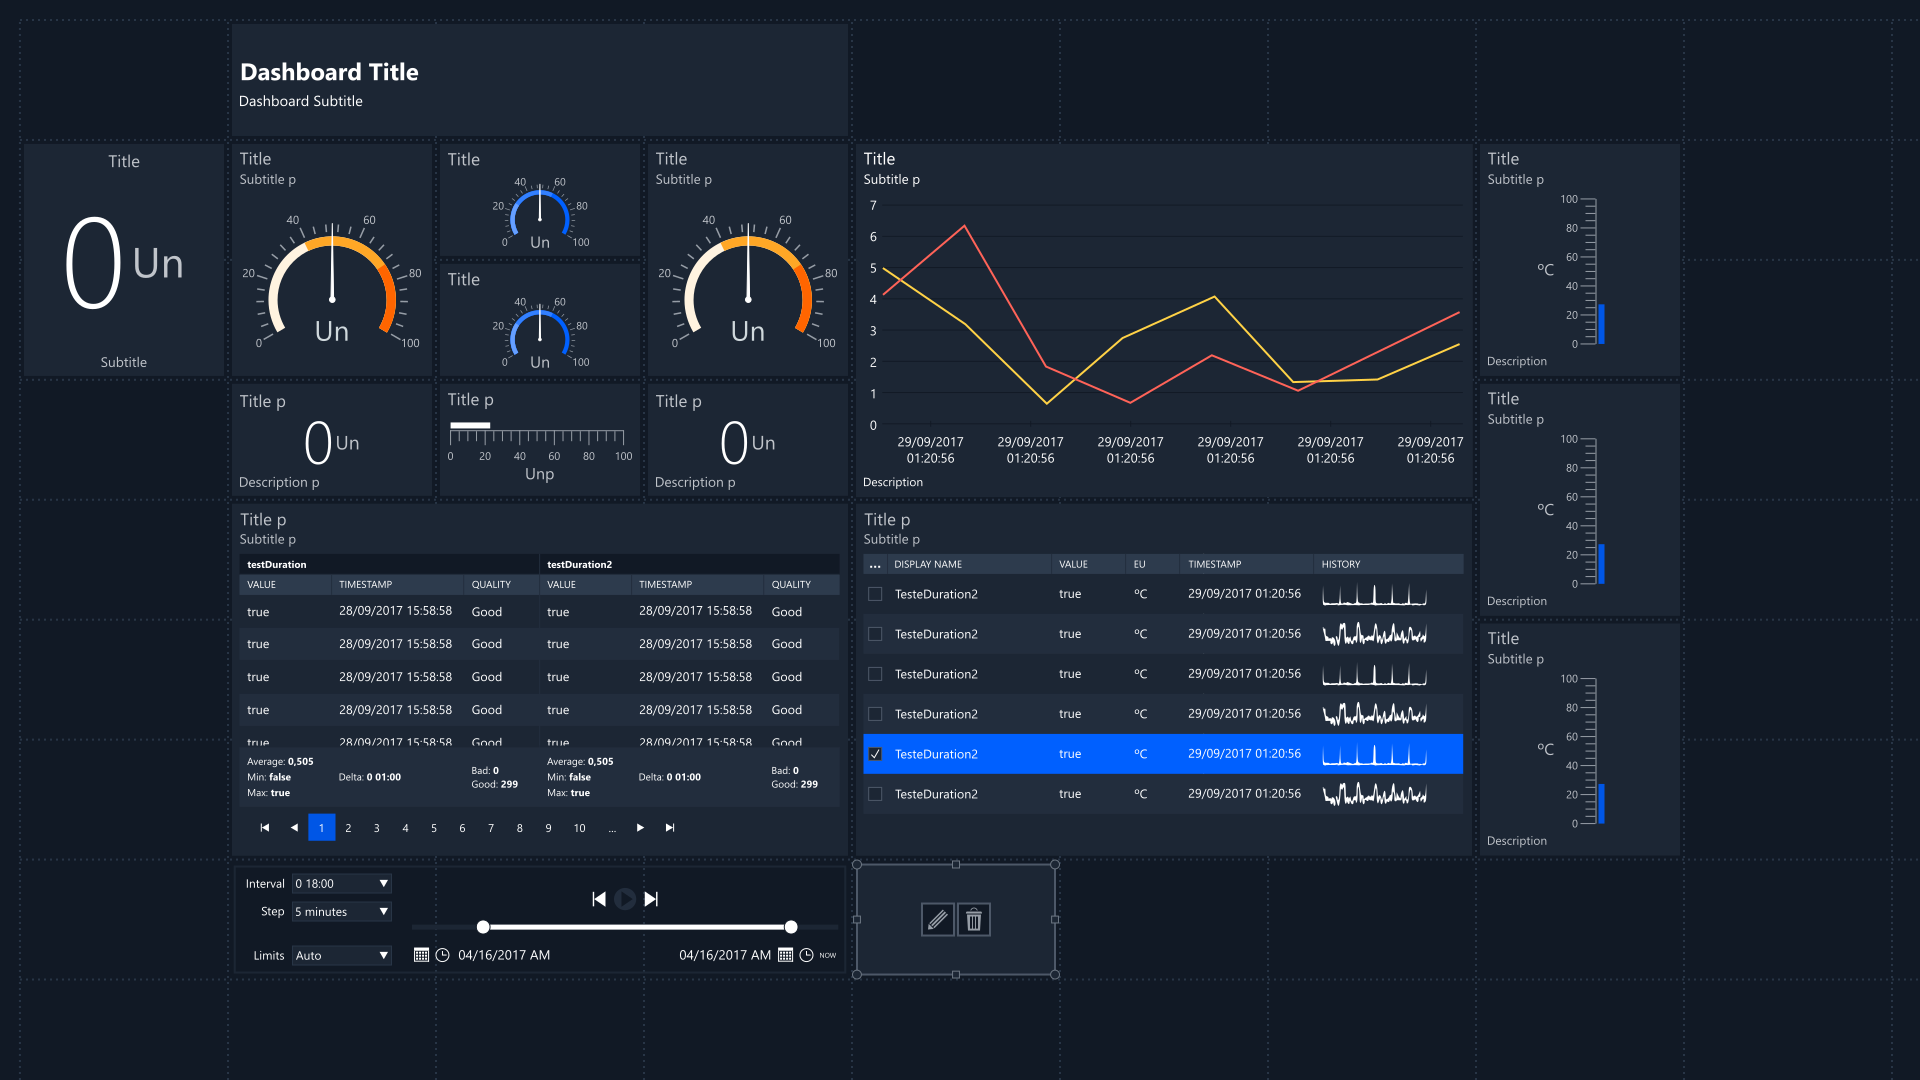Open end time clock icon
Viewport: 1920px width, 1080px height.
[806, 955]
